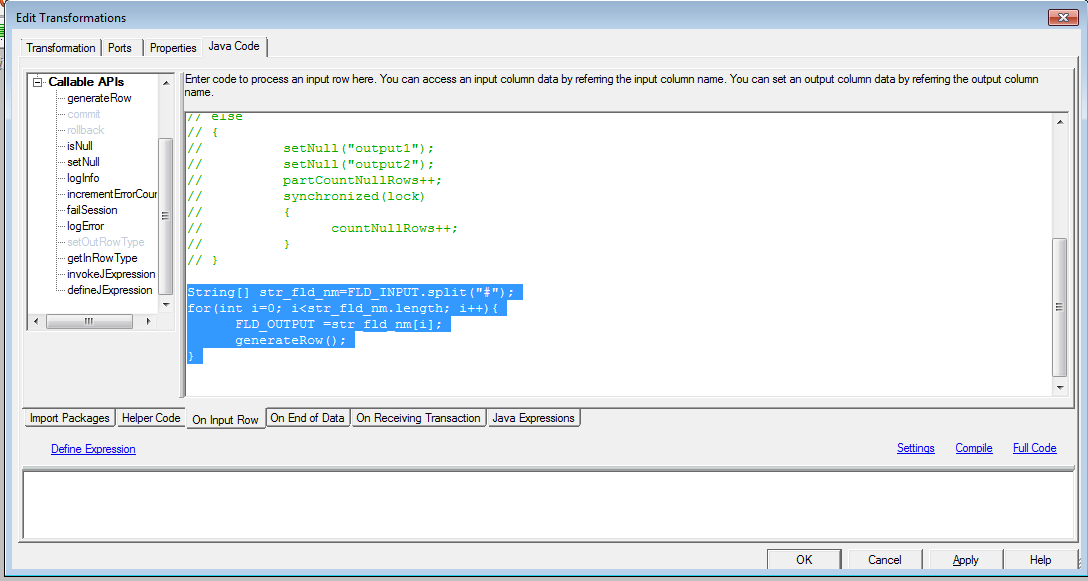This screenshot has height=581, width=1088.
Task: Open the Java Expressions tab
Action: (x=533, y=418)
